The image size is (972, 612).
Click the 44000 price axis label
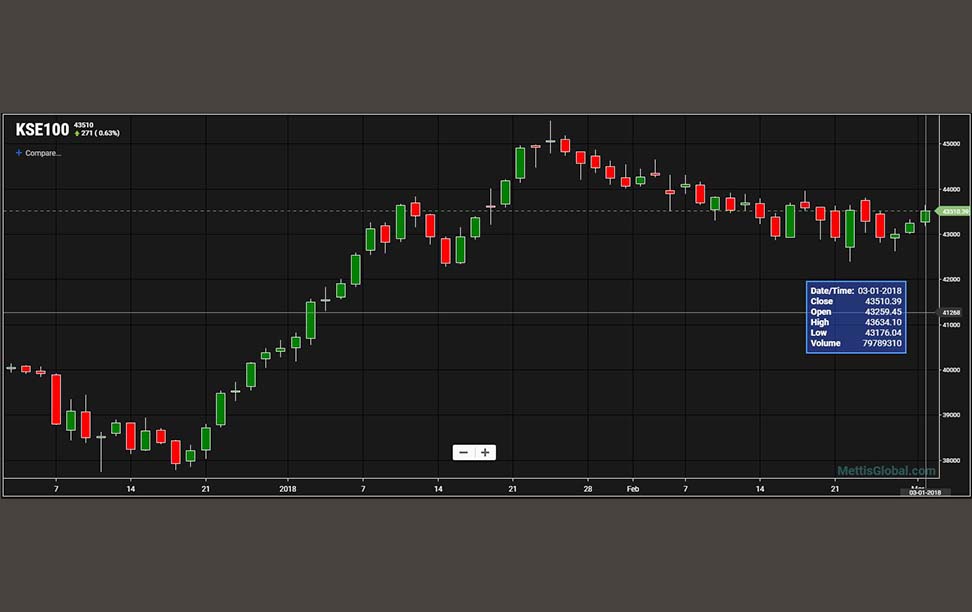951,189
